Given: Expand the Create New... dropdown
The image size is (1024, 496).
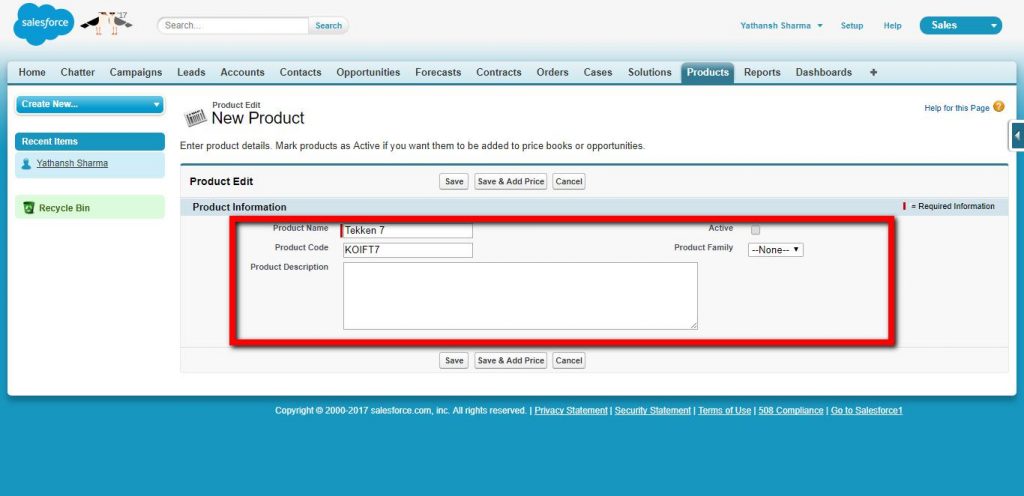Looking at the screenshot, I should (89, 104).
